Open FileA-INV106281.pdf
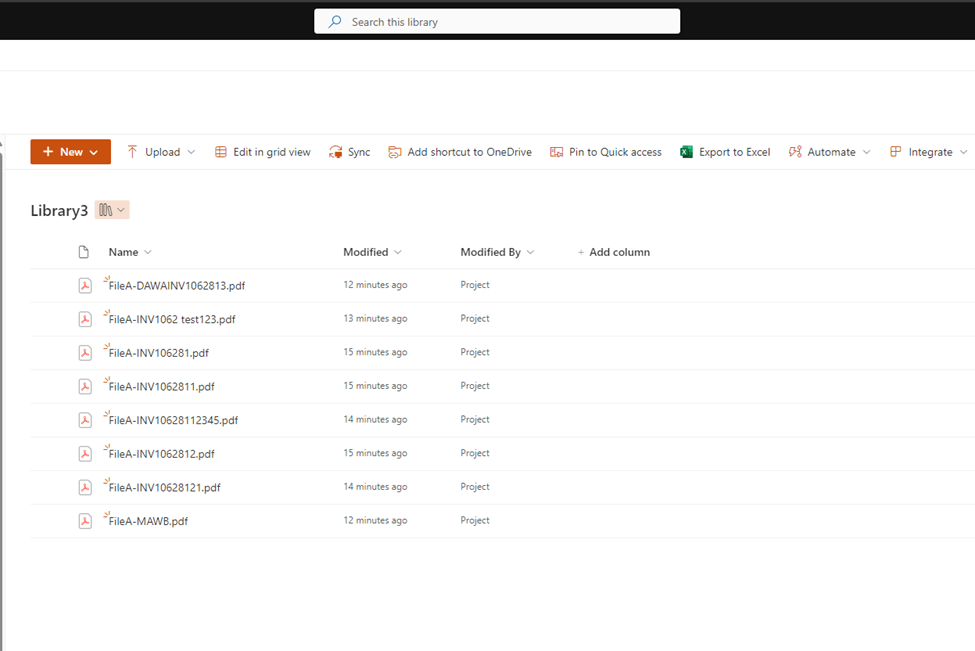Image resolution: width=975 pixels, height=651 pixels. tap(159, 353)
